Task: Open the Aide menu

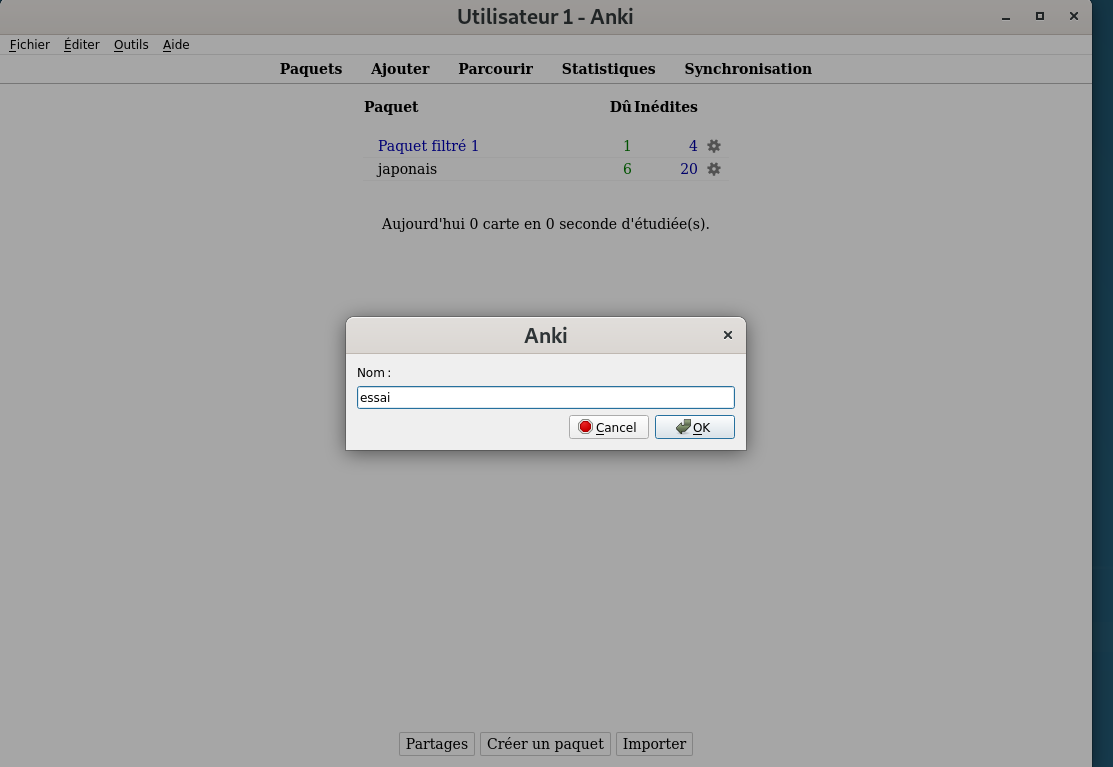Action: (176, 44)
